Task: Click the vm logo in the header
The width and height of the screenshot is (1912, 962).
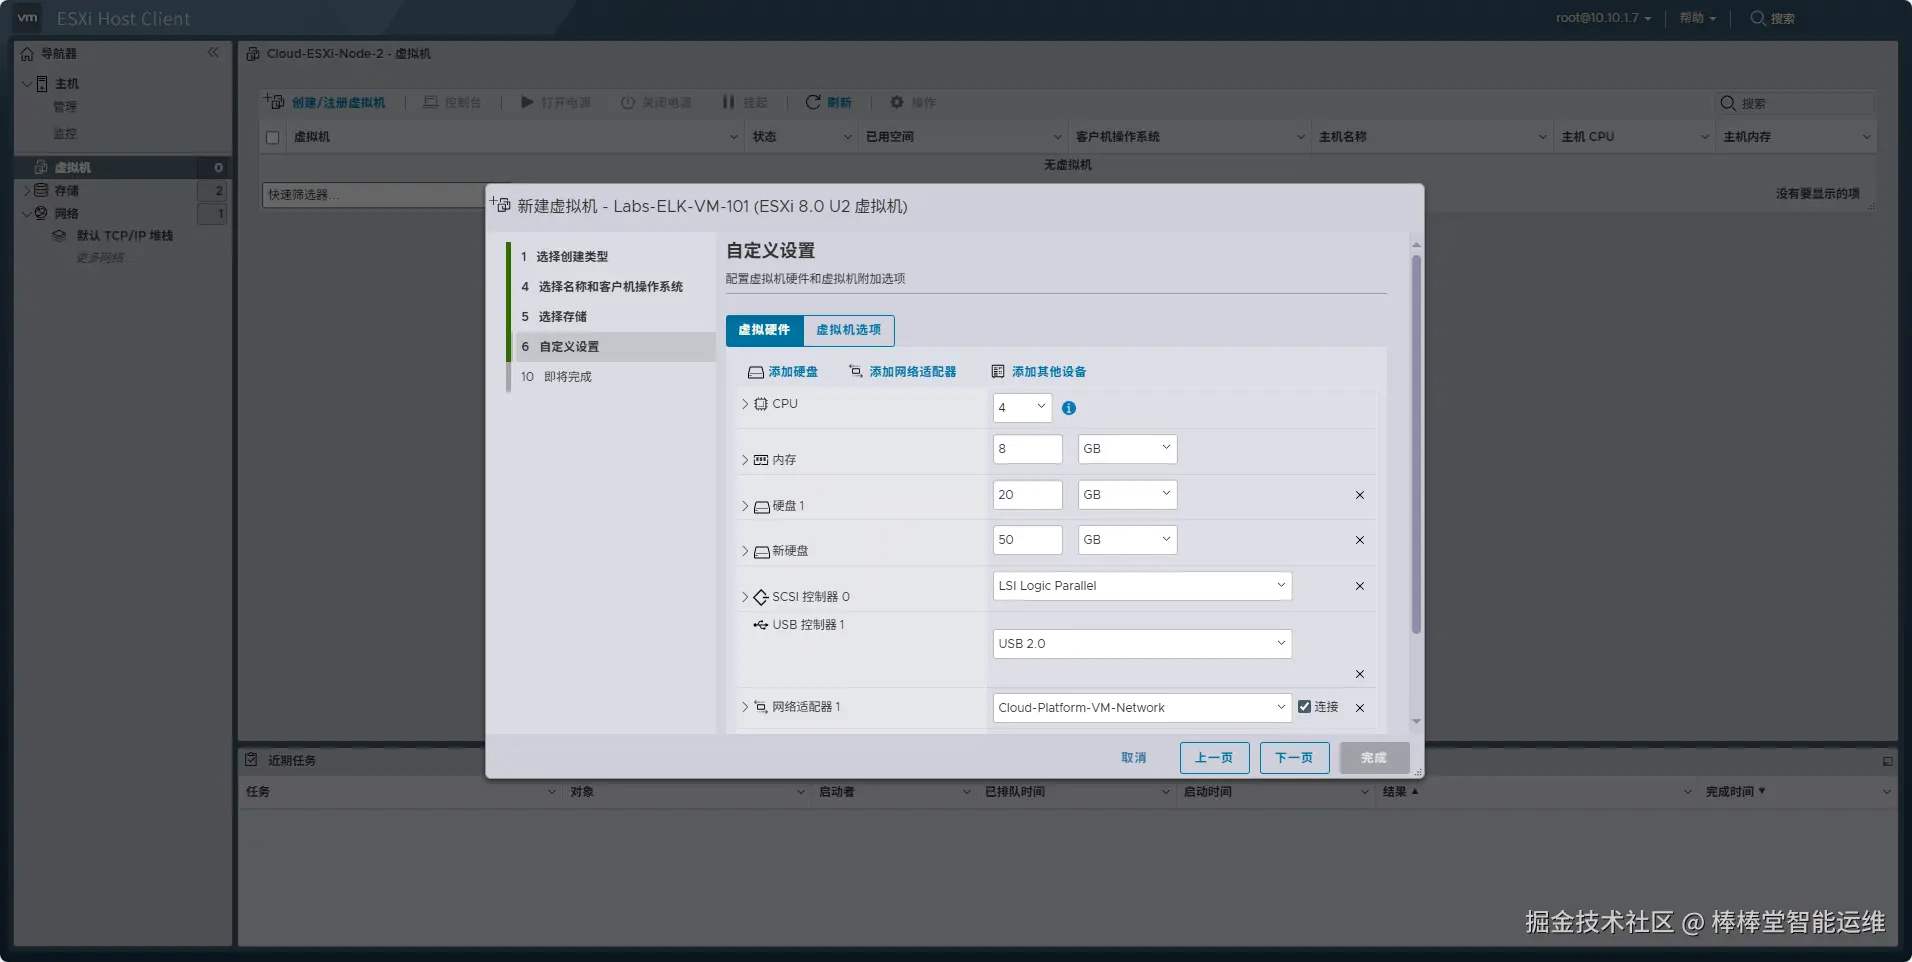Action: pyautogui.click(x=28, y=18)
